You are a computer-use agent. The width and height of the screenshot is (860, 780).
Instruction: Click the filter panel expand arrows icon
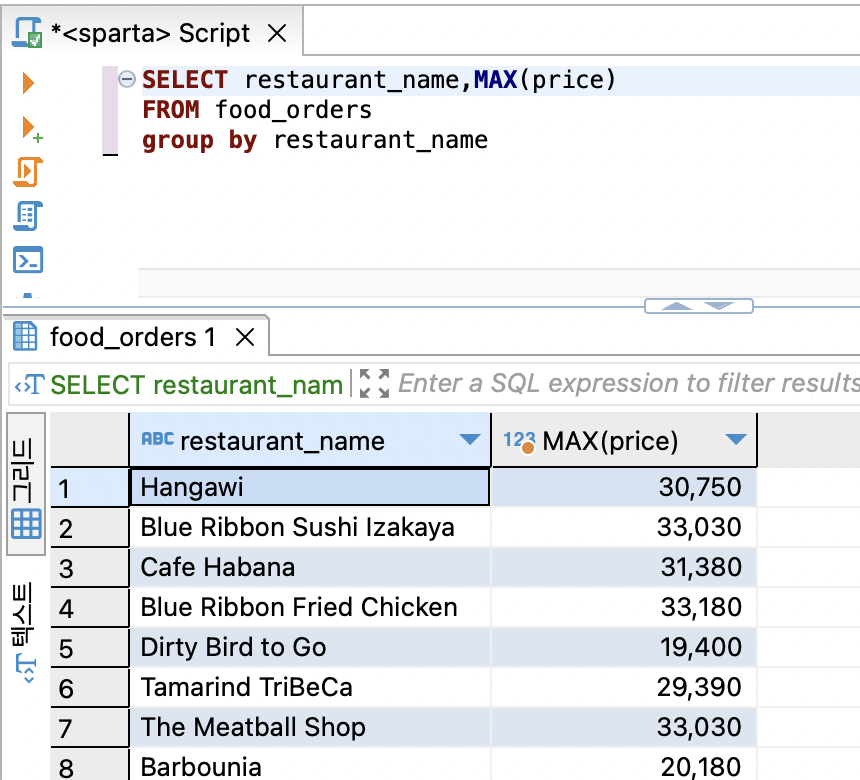click(x=374, y=383)
